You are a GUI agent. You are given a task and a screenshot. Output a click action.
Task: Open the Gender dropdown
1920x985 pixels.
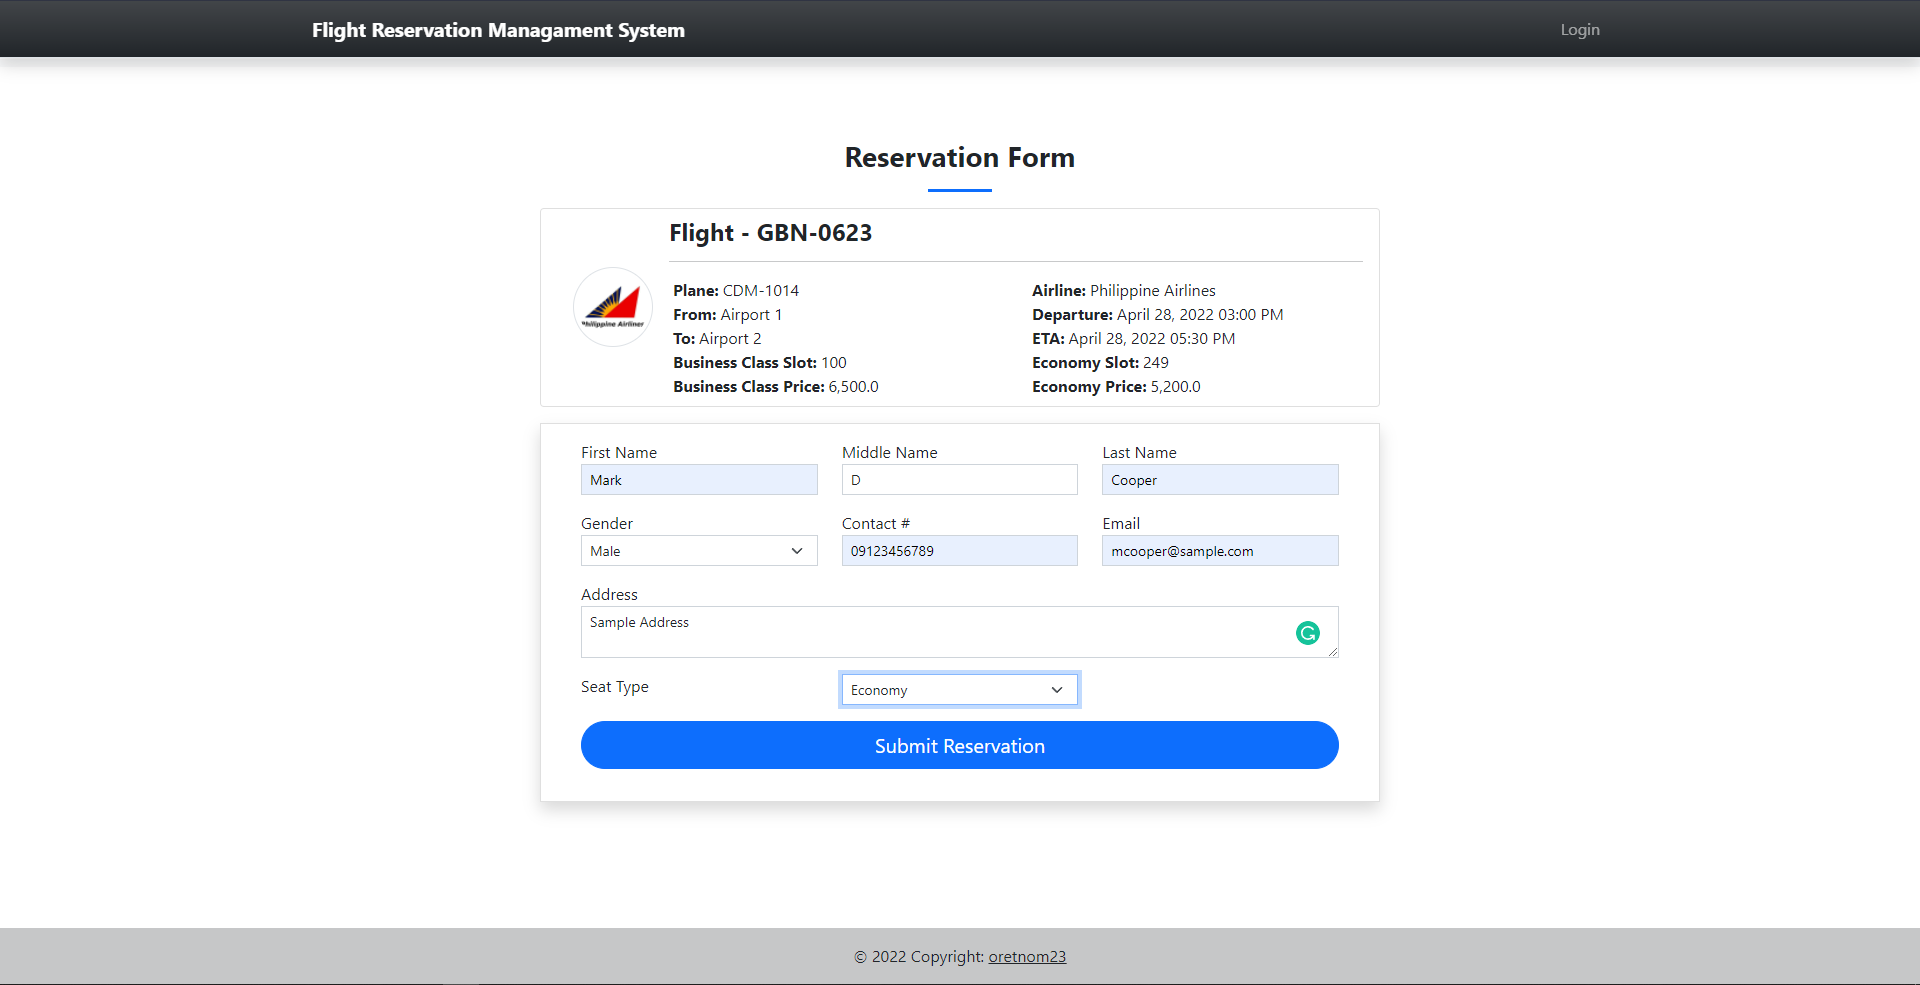tap(699, 551)
